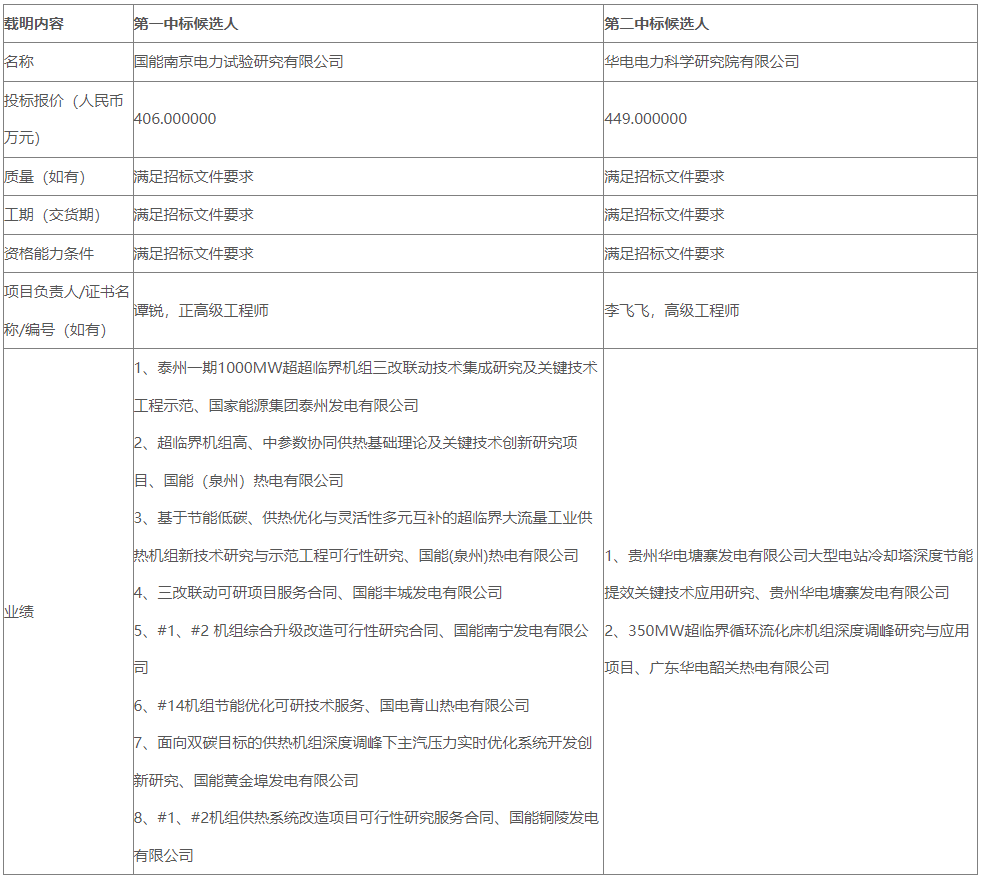Click second candidate's 350MW超临界循环流化床 item

[787, 631]
